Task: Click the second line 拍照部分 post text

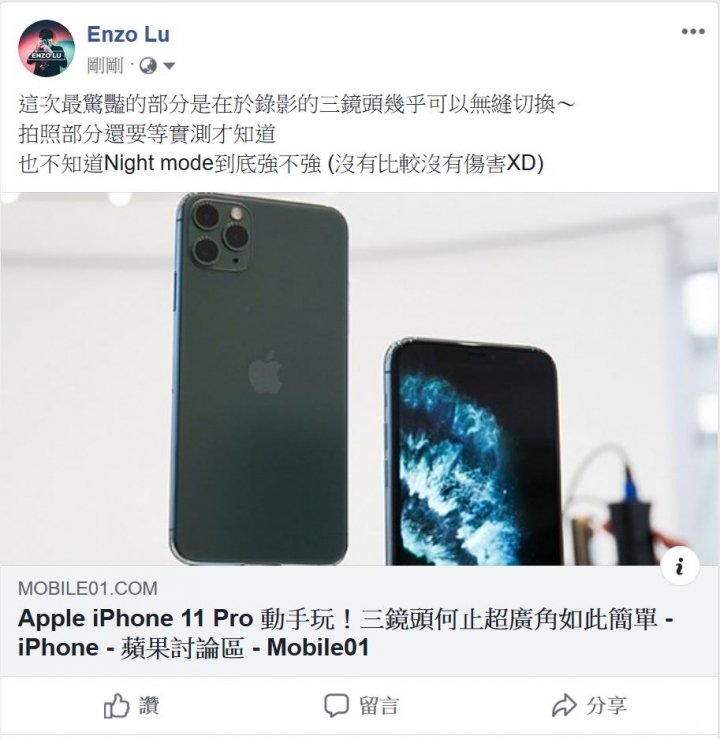Action: pyautogui.click(x=147, y=134)
